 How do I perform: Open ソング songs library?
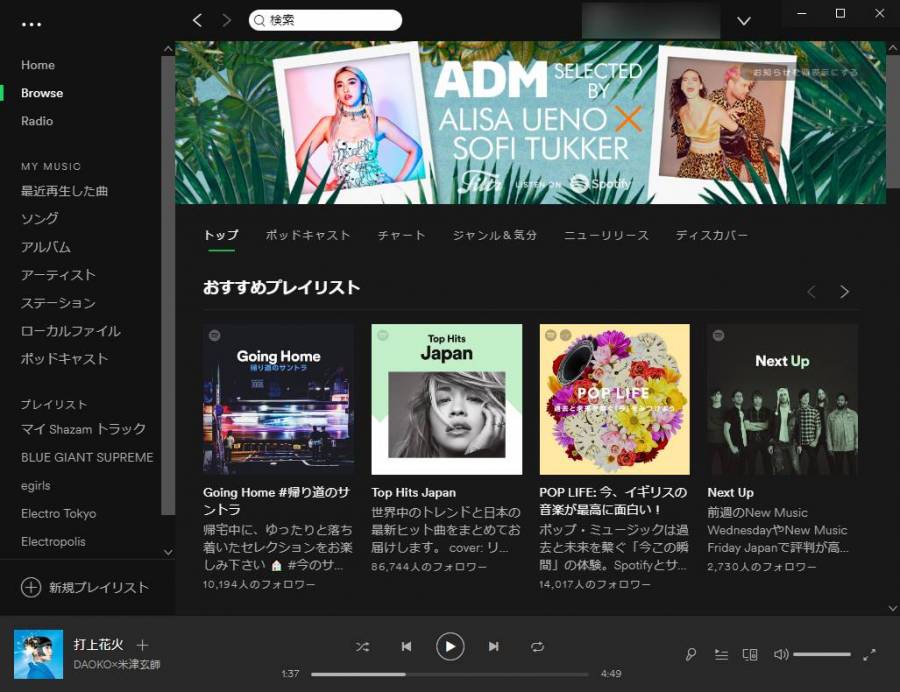(x=40, y=219)
